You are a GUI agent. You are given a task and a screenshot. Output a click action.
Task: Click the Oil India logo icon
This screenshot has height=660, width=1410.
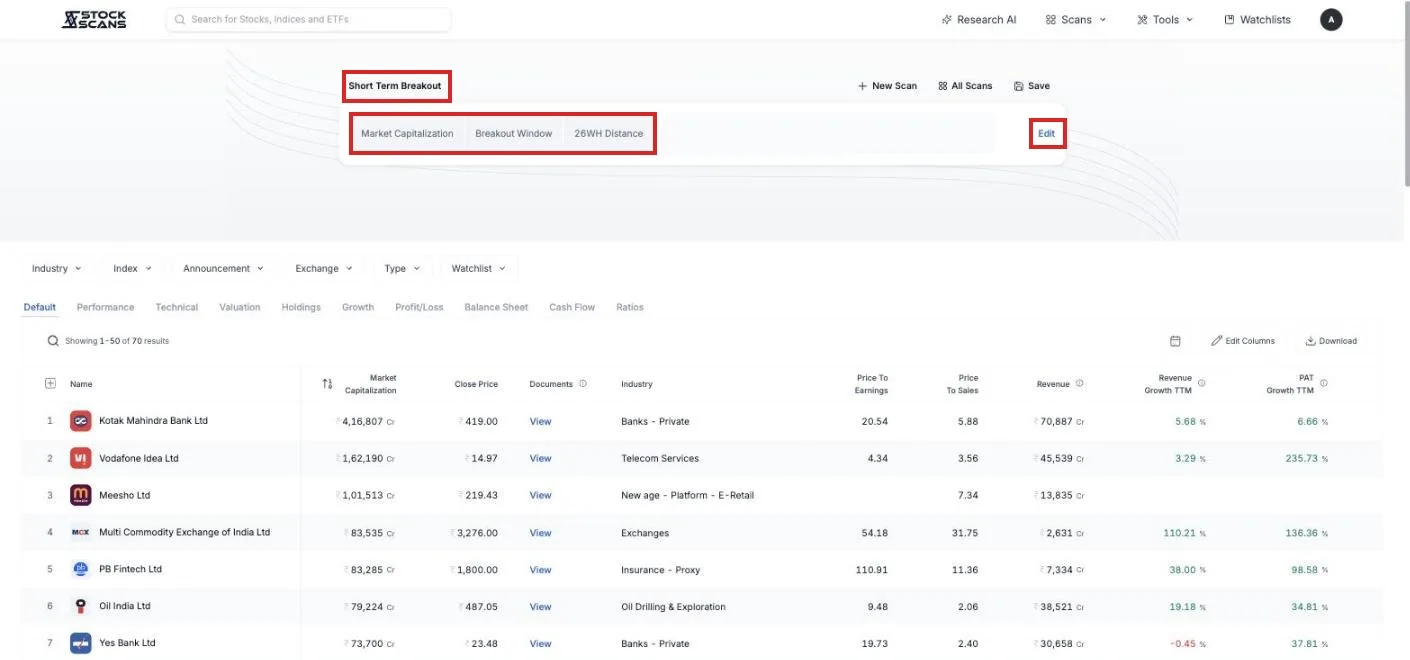click(x=81, y=606)
